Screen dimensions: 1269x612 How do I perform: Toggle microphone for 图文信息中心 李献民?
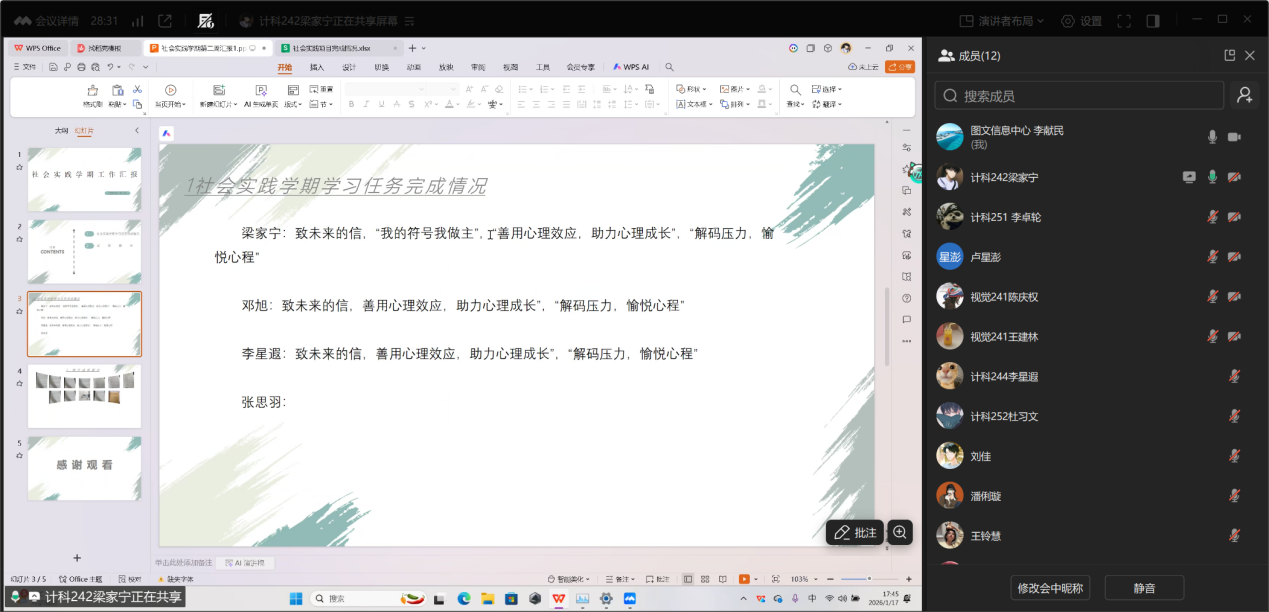tap(1212, 137)
